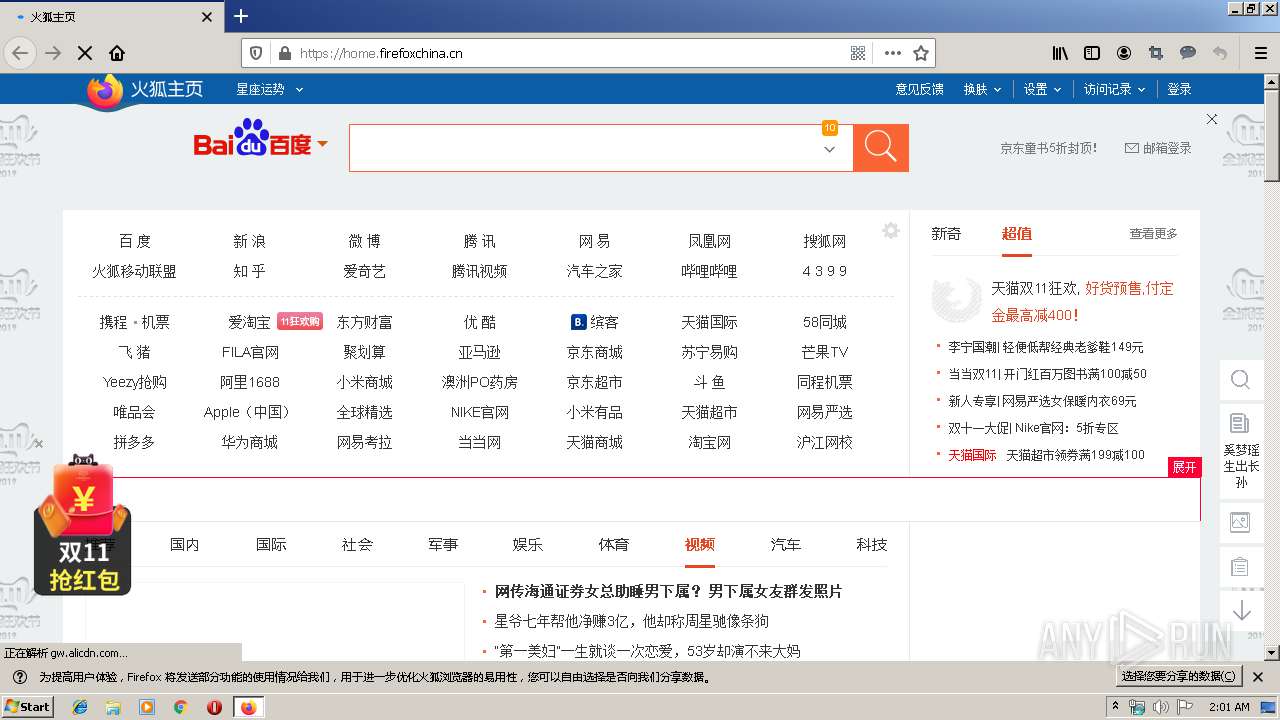This screenshot has height=720, width=1280.
Task: Switch to the 超值 tab
Action: pos(1016,233)
